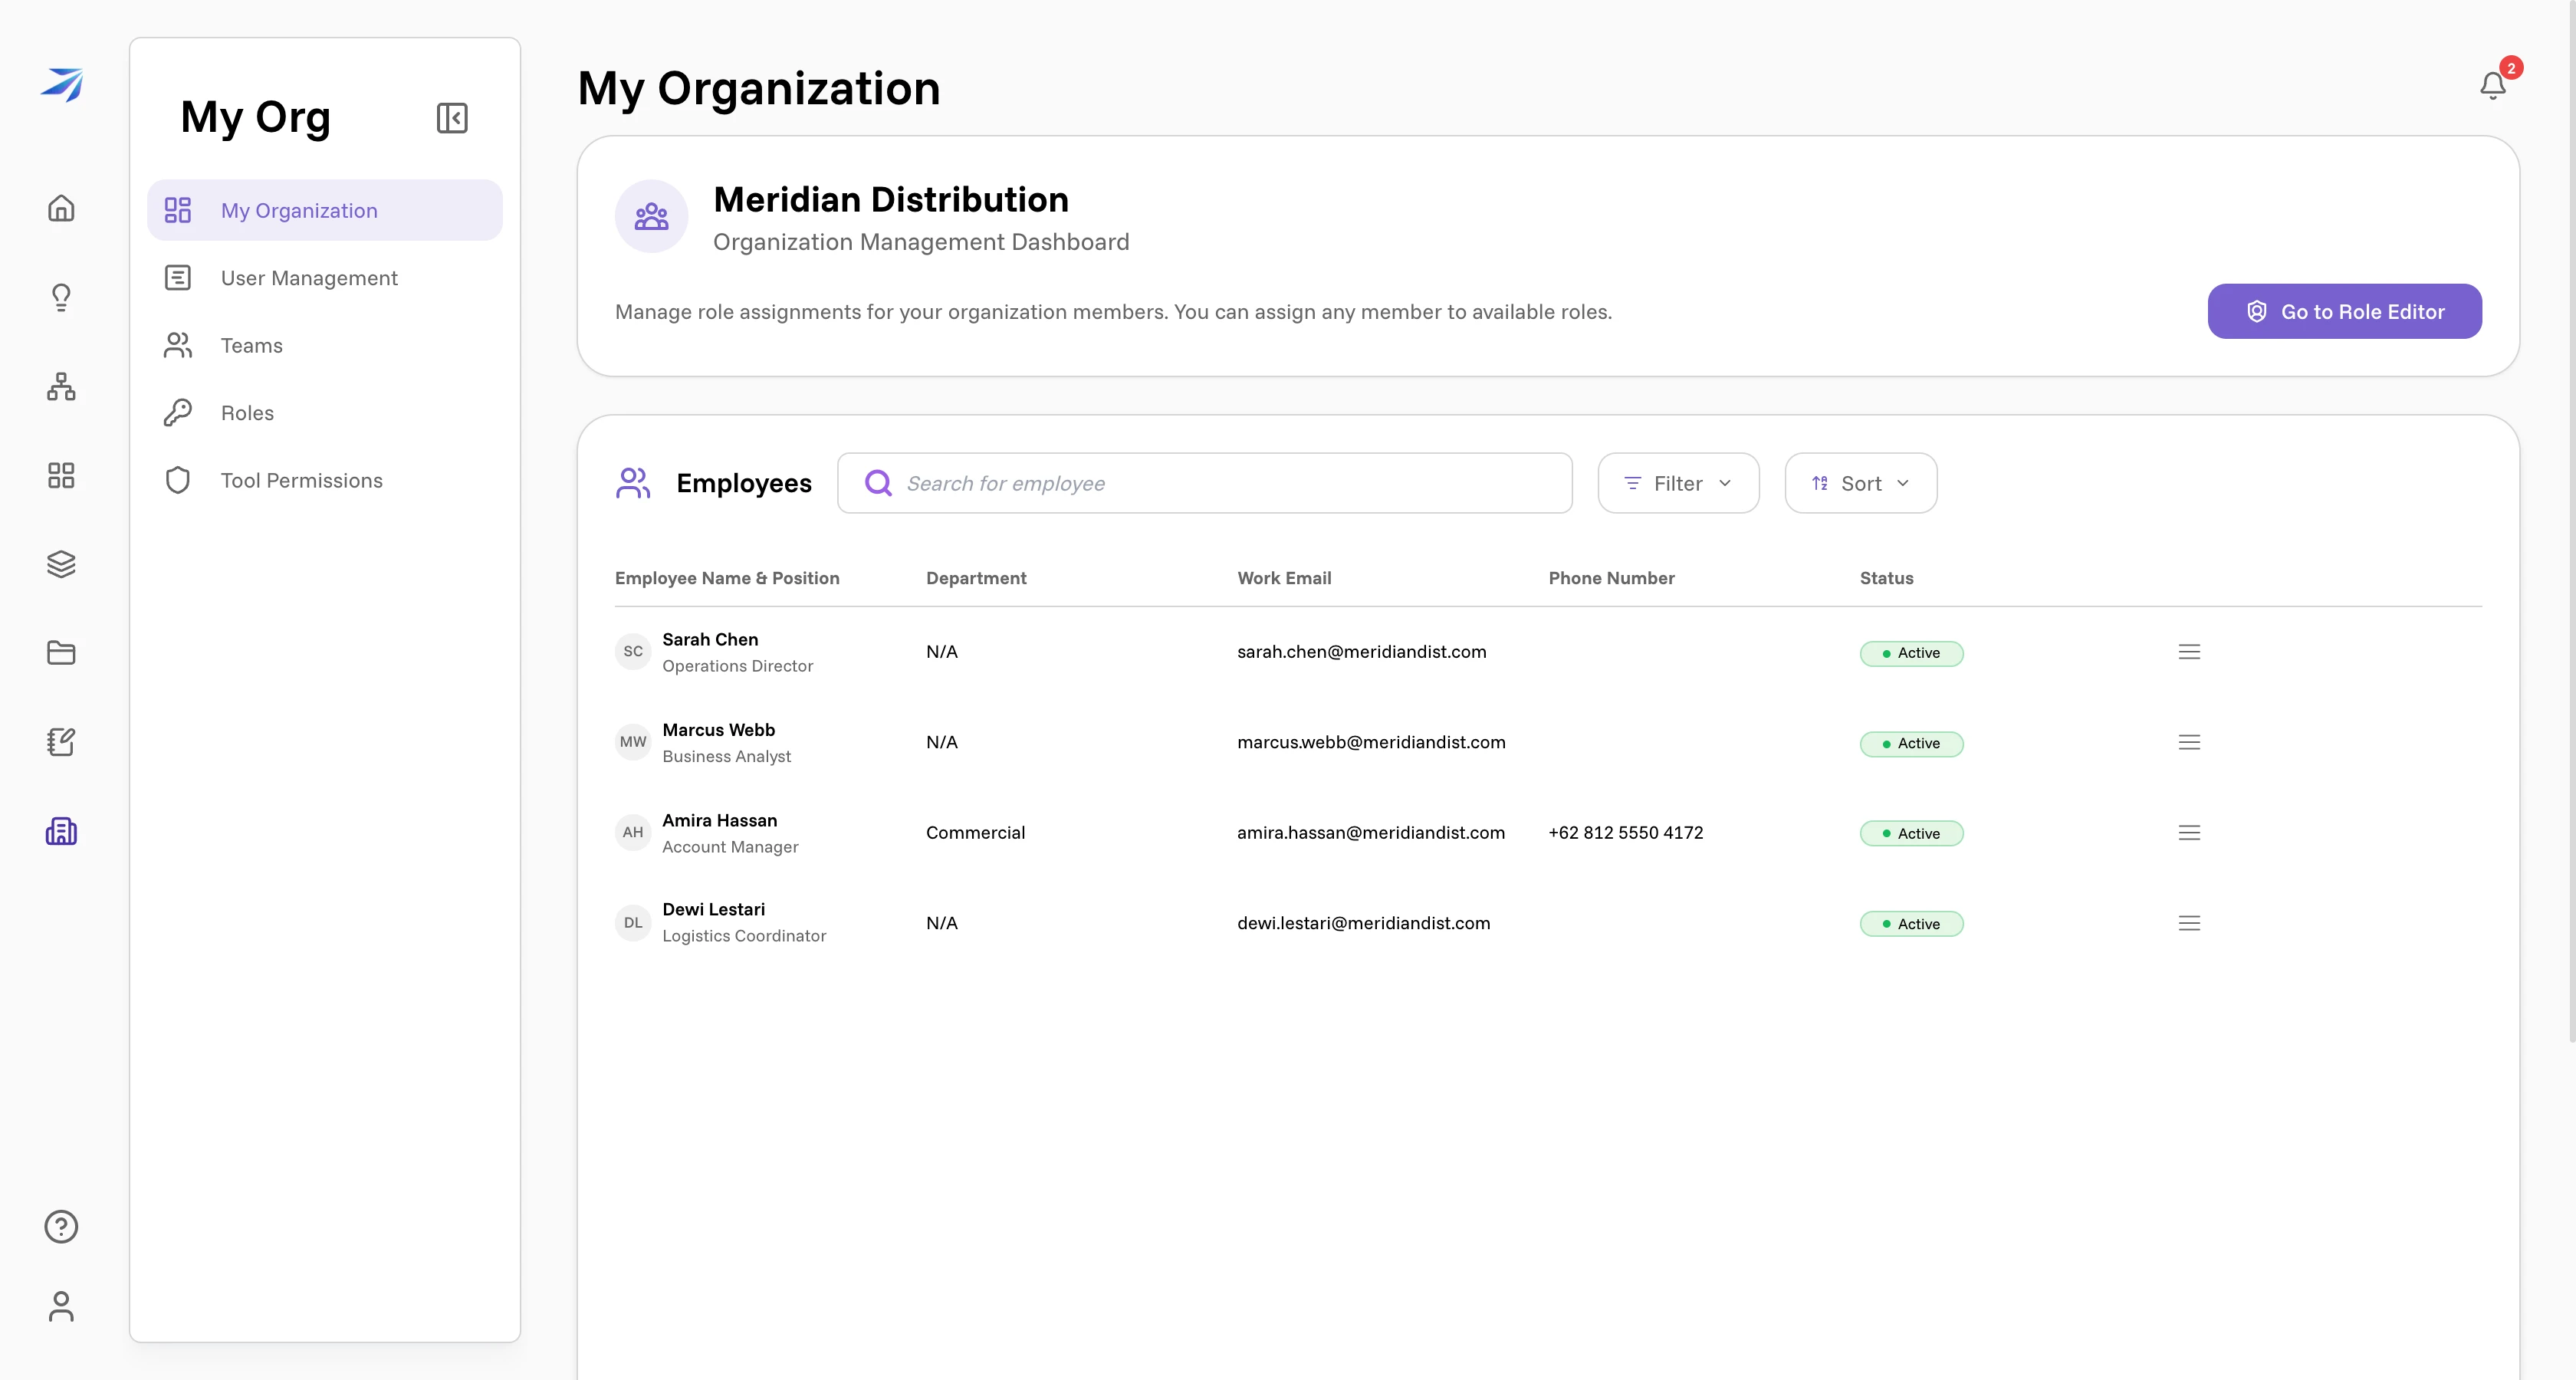Open row menu for Sarah Chen
Viewport: 2576px width, 1380px height.
point(2189,652)
